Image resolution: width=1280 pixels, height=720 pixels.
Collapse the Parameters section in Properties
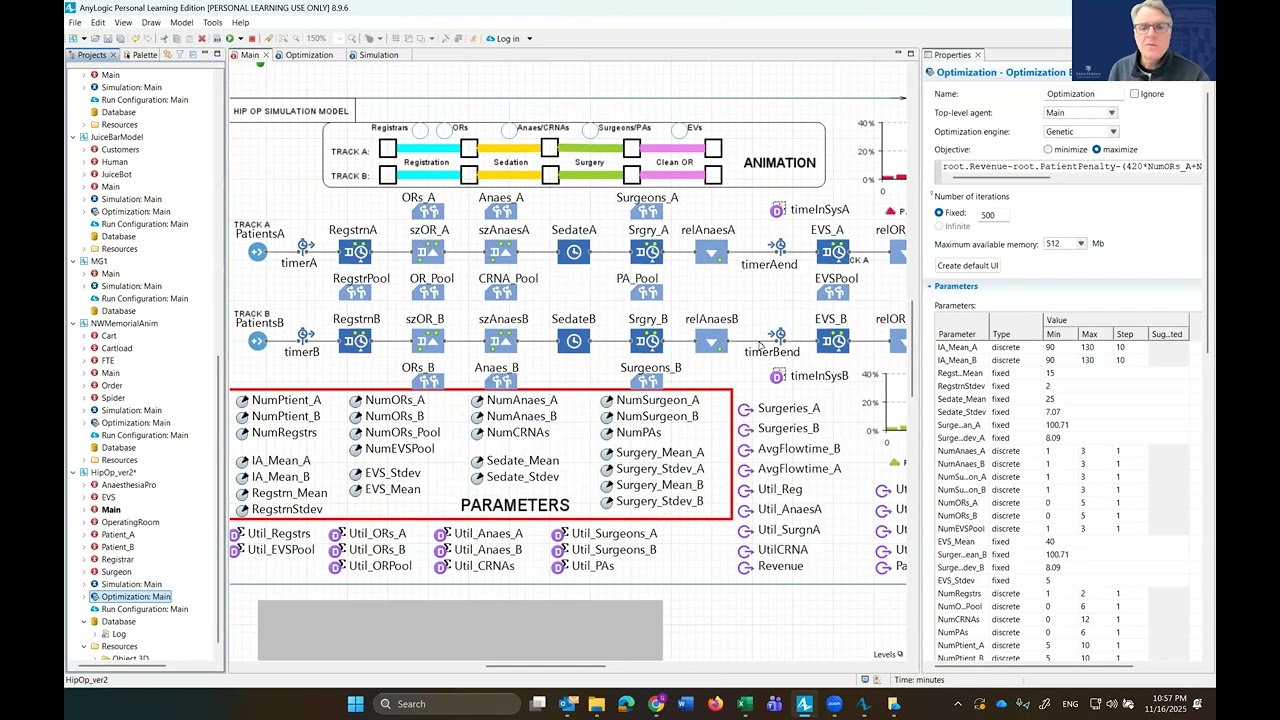(x=930, y=286)
